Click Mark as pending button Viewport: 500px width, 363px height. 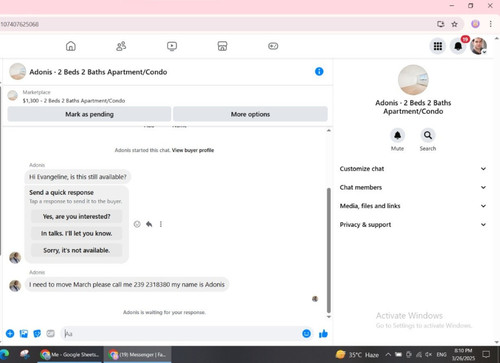coord(89,114)
